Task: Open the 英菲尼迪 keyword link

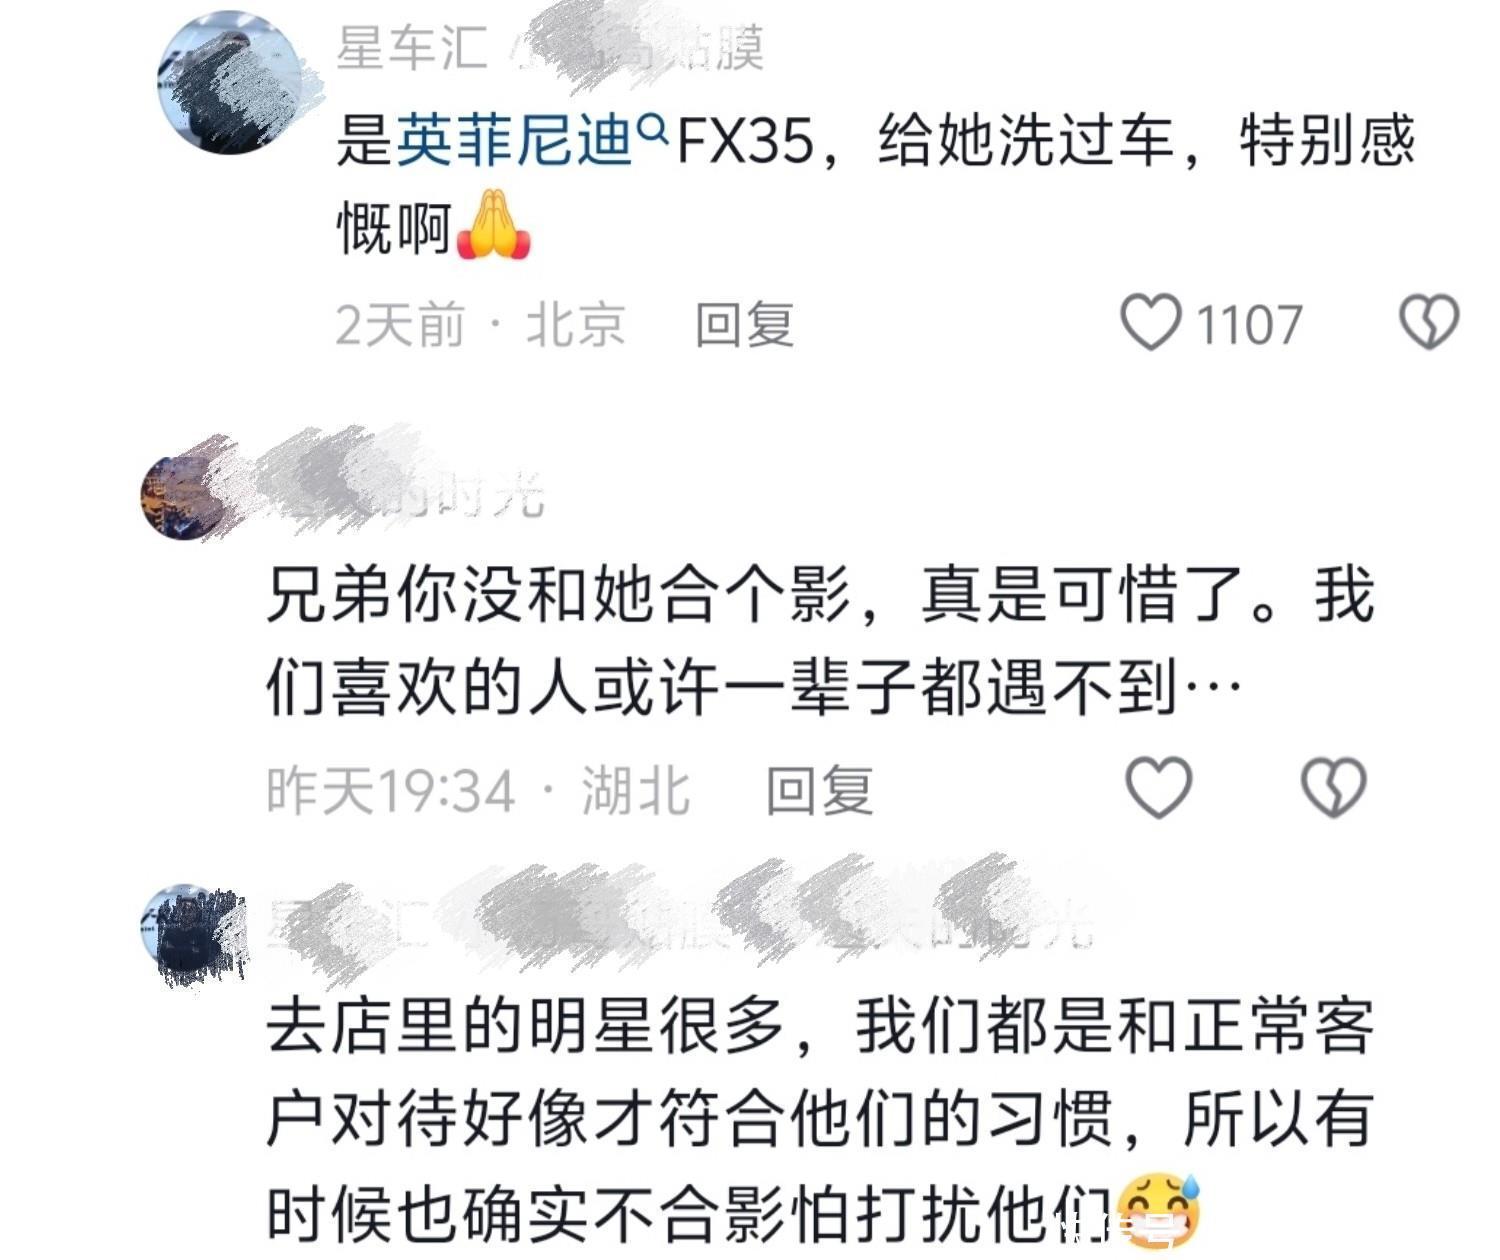Action: coord(515,141)
